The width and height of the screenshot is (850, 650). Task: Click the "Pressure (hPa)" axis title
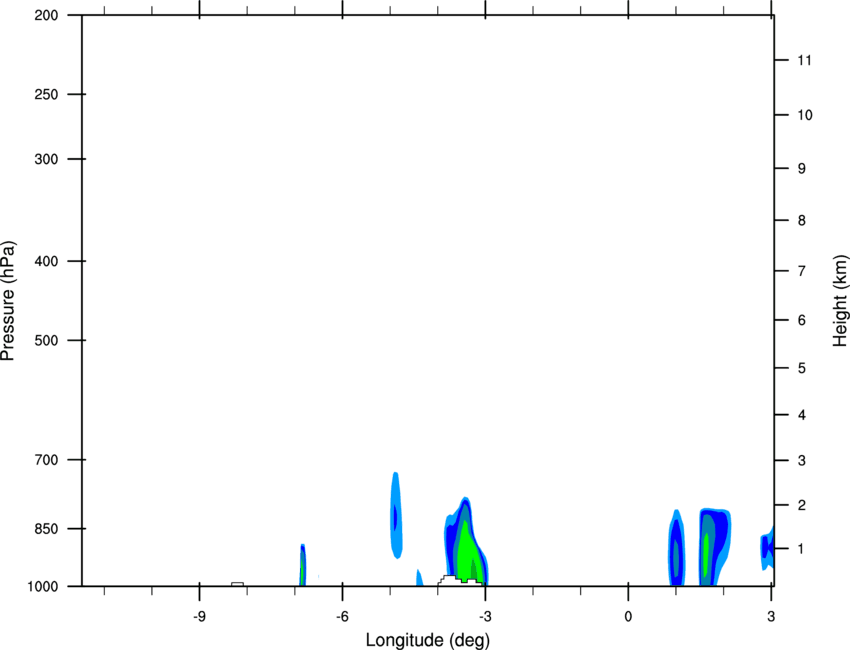pyautogui.click(x=9, y=301)
